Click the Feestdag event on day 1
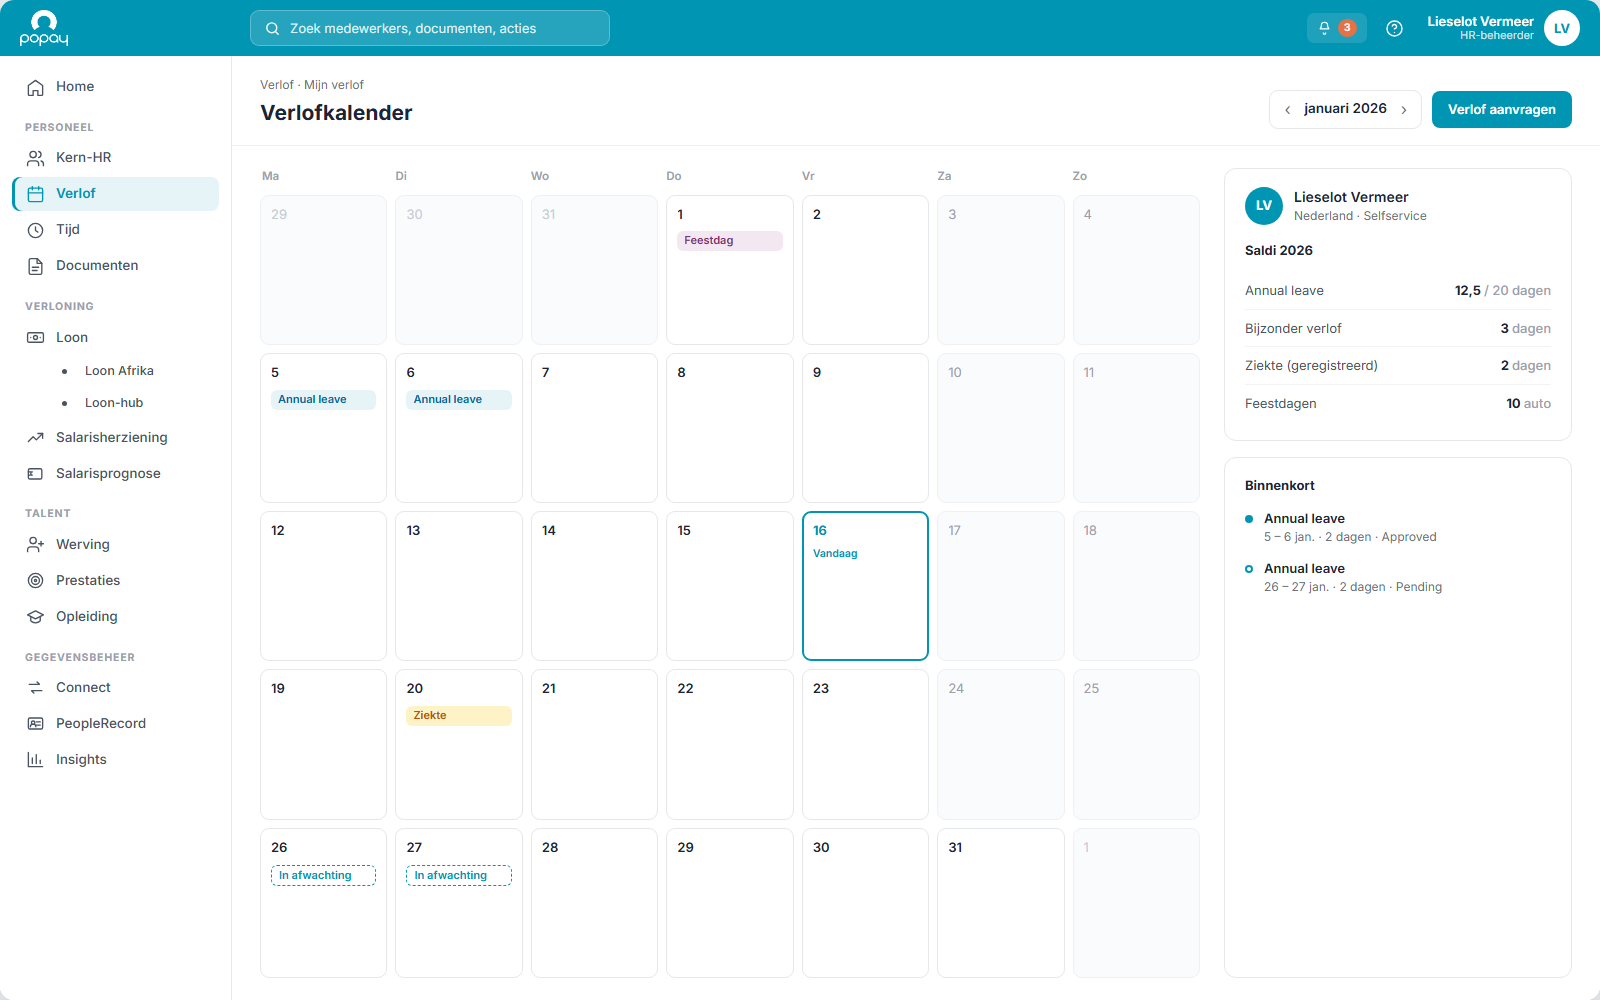 [x=730, y=241]
